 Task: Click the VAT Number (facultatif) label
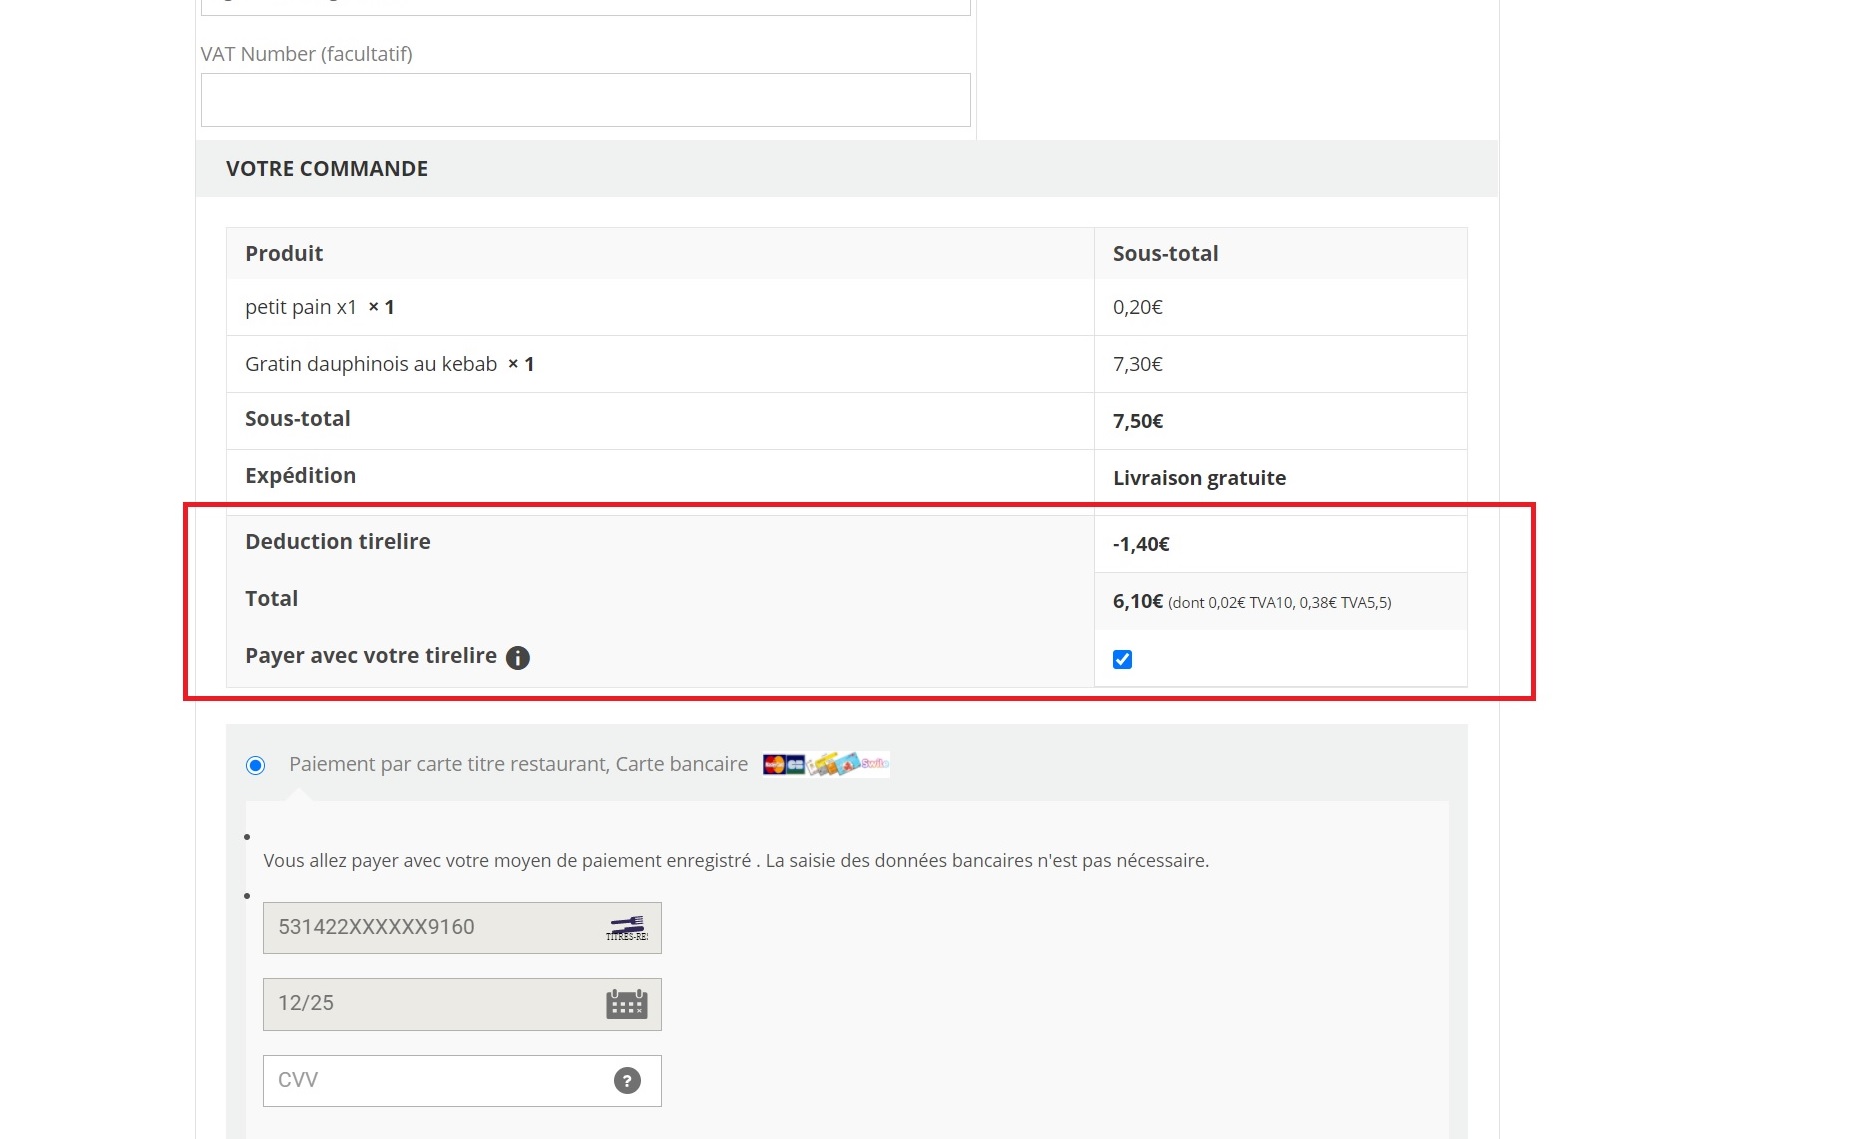point(306,54)
